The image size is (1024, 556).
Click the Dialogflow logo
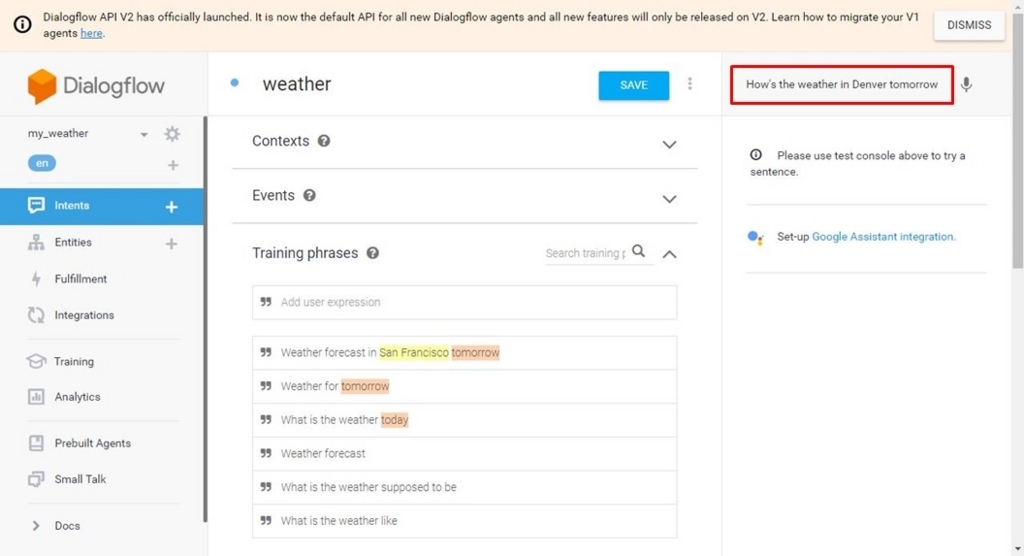click(x=95, y=86)
